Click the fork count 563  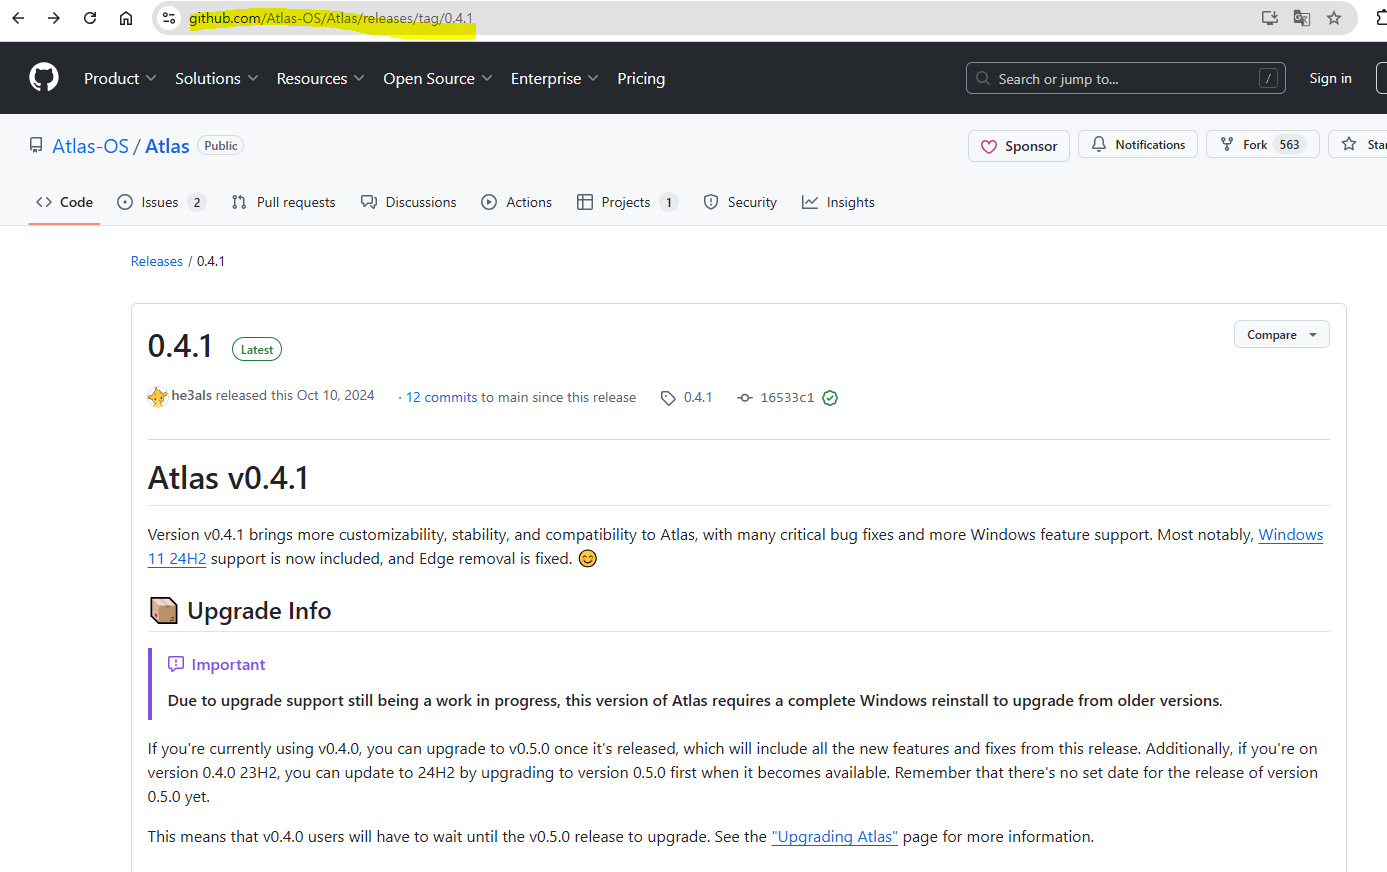[x=1290, y=145]
